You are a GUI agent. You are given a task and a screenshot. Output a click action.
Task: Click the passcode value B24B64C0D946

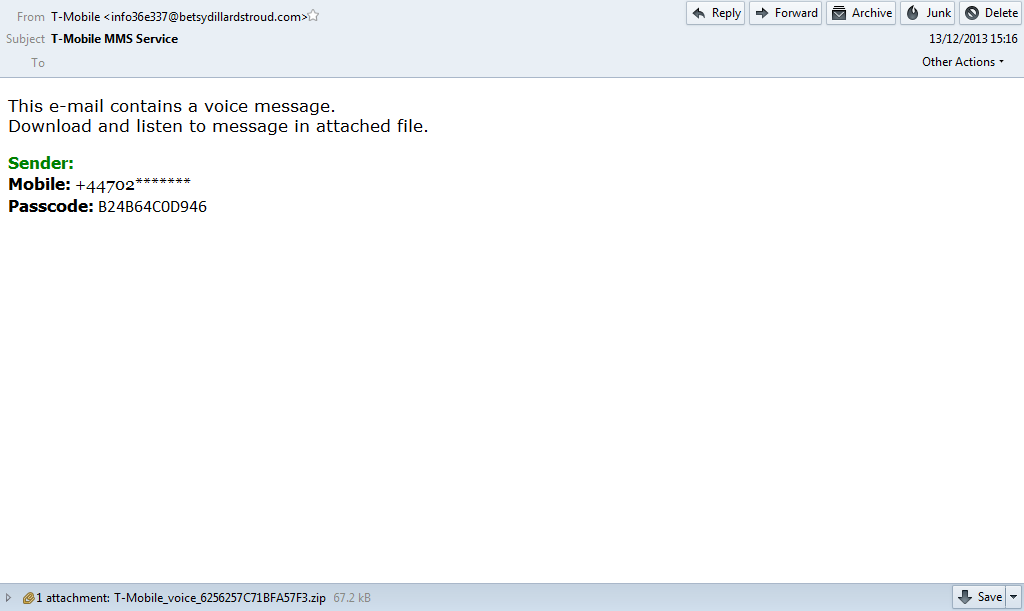[152, 207]
